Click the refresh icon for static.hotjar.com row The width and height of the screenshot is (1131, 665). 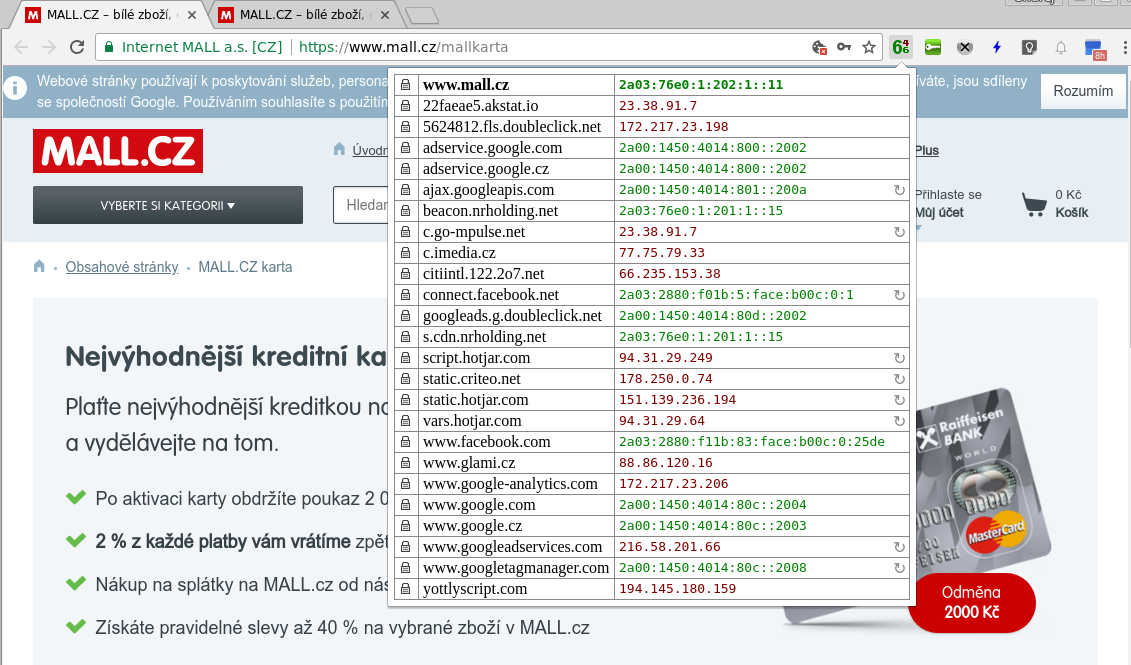899,400
